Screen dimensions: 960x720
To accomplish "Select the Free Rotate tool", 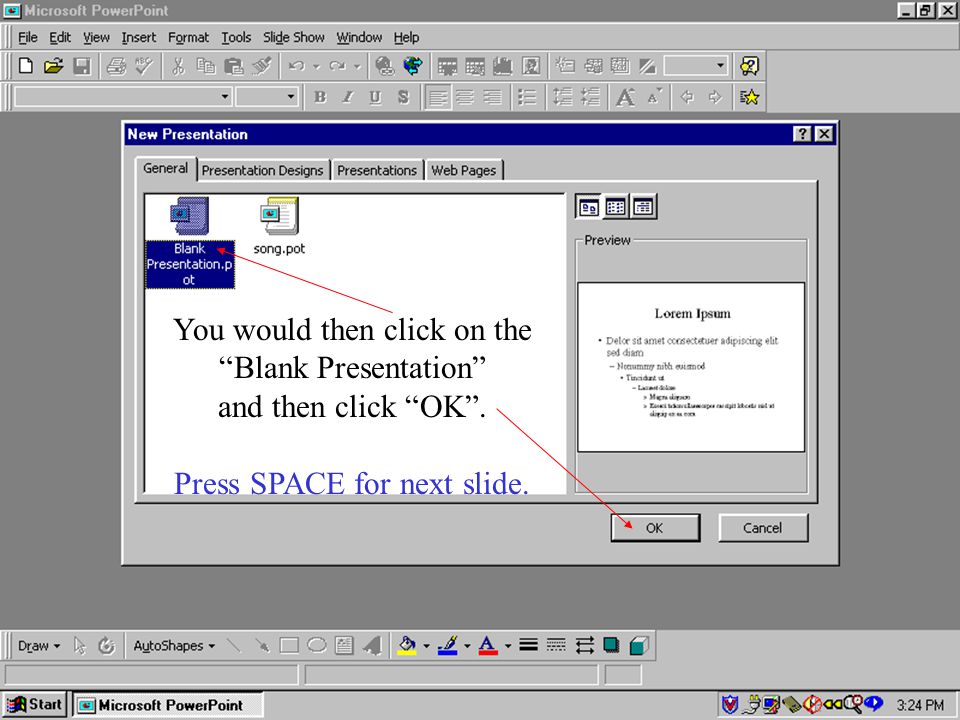I will [107, 645].
